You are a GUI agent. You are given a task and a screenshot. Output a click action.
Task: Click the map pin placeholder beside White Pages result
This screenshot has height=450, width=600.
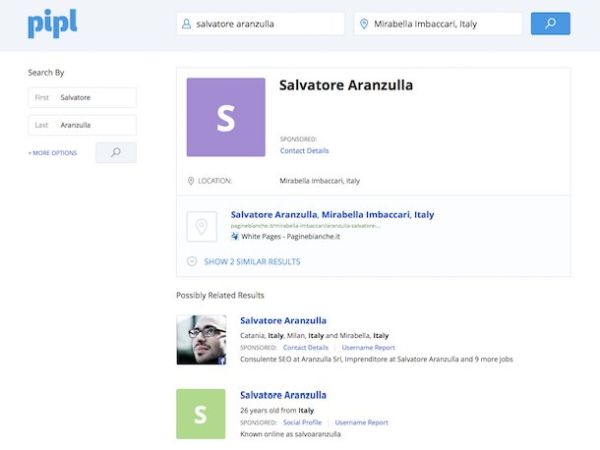tap(201, 227)
